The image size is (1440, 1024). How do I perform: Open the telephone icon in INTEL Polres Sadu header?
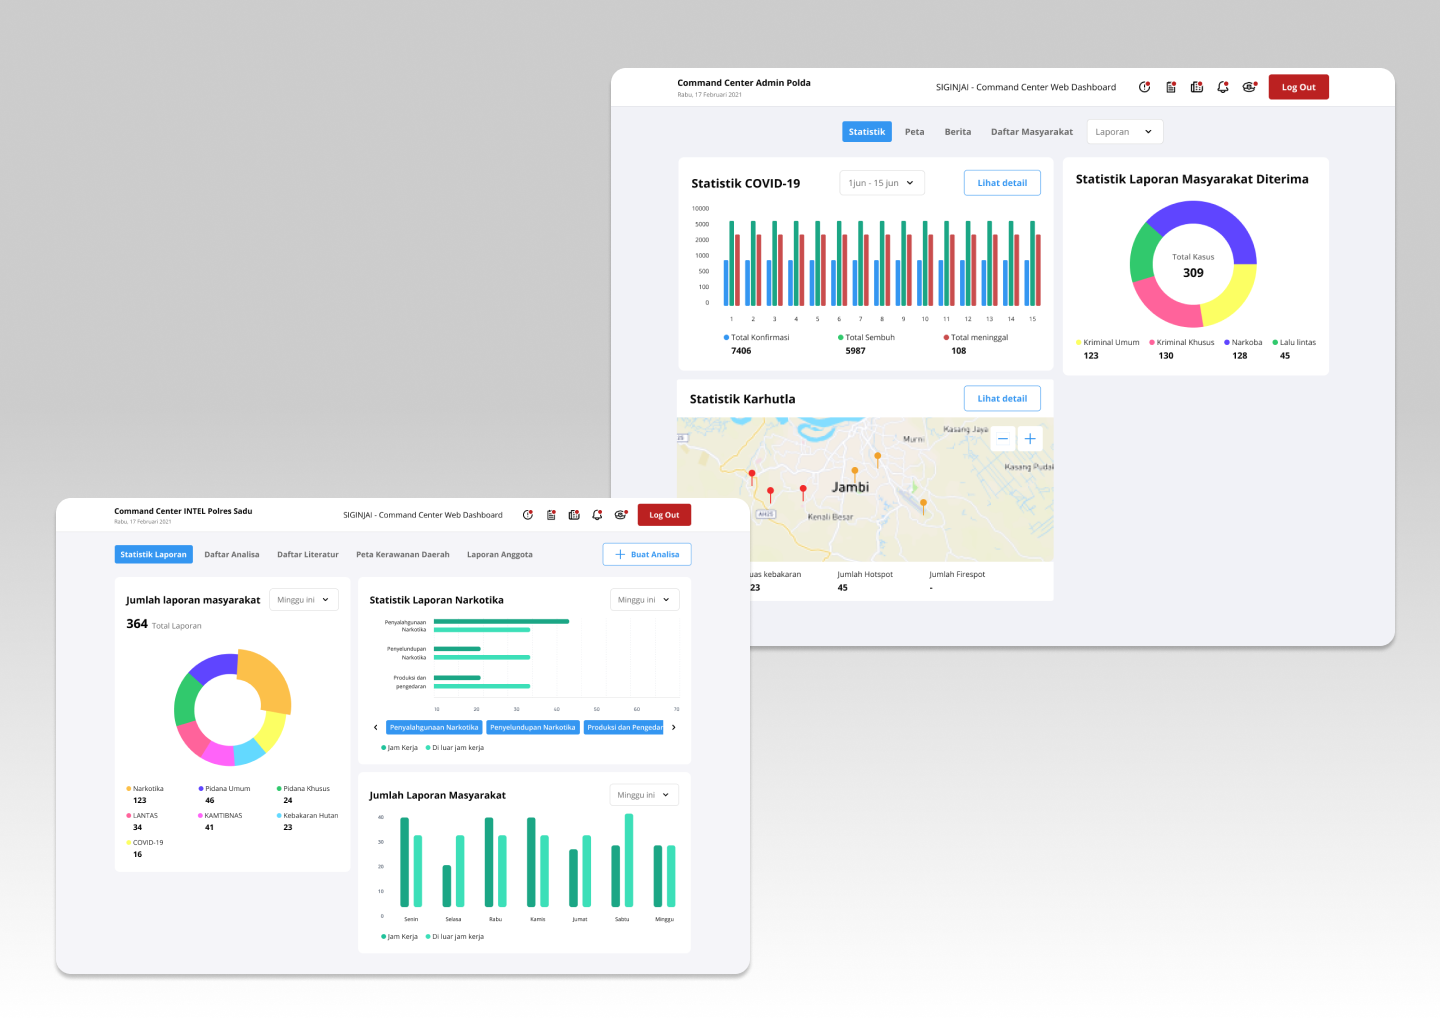tap(620, 515)
